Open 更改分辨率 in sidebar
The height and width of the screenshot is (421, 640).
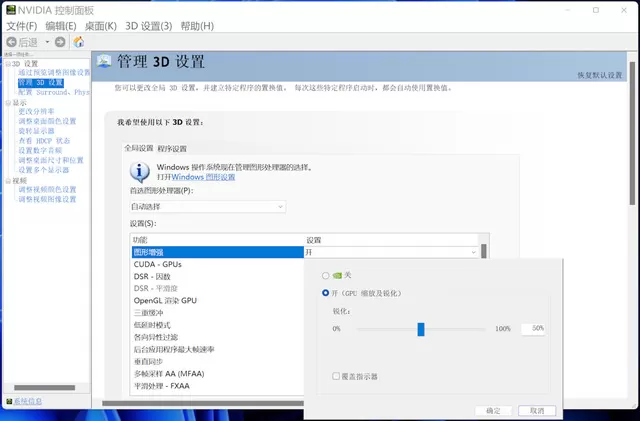pyautogui.click(x=36, y=111)
